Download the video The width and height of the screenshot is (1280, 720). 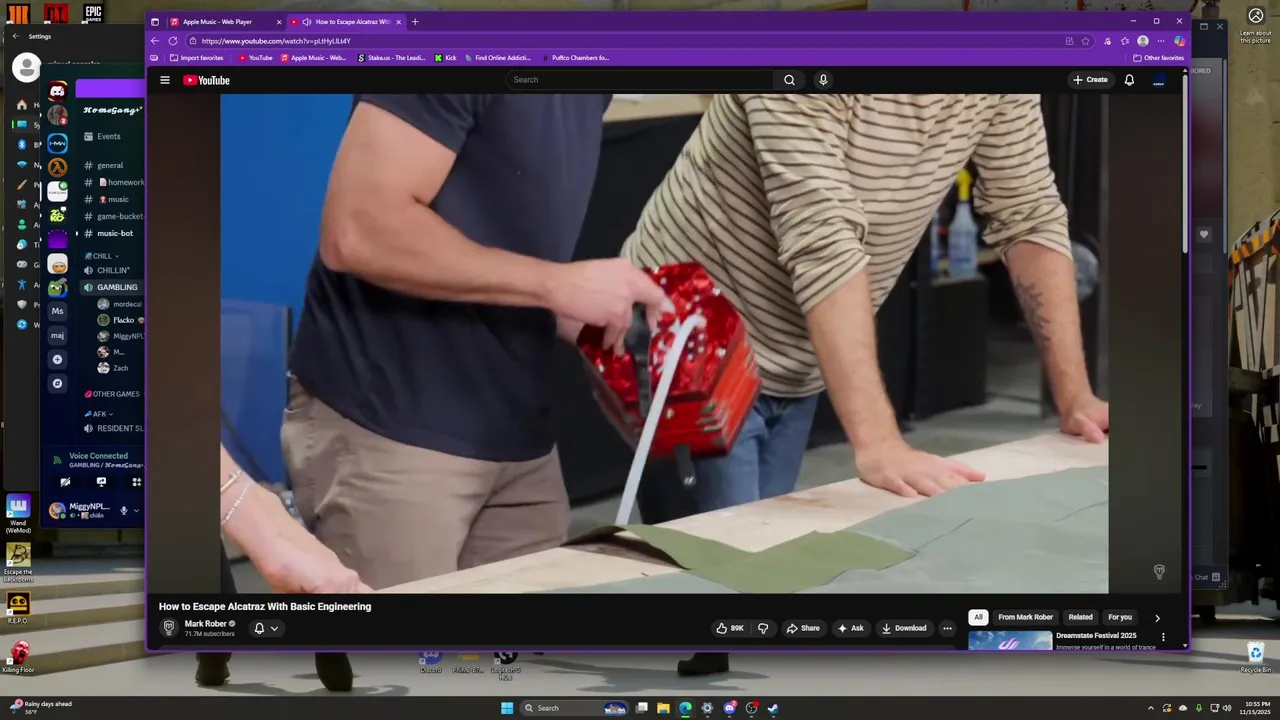click(x=904, y=628)
